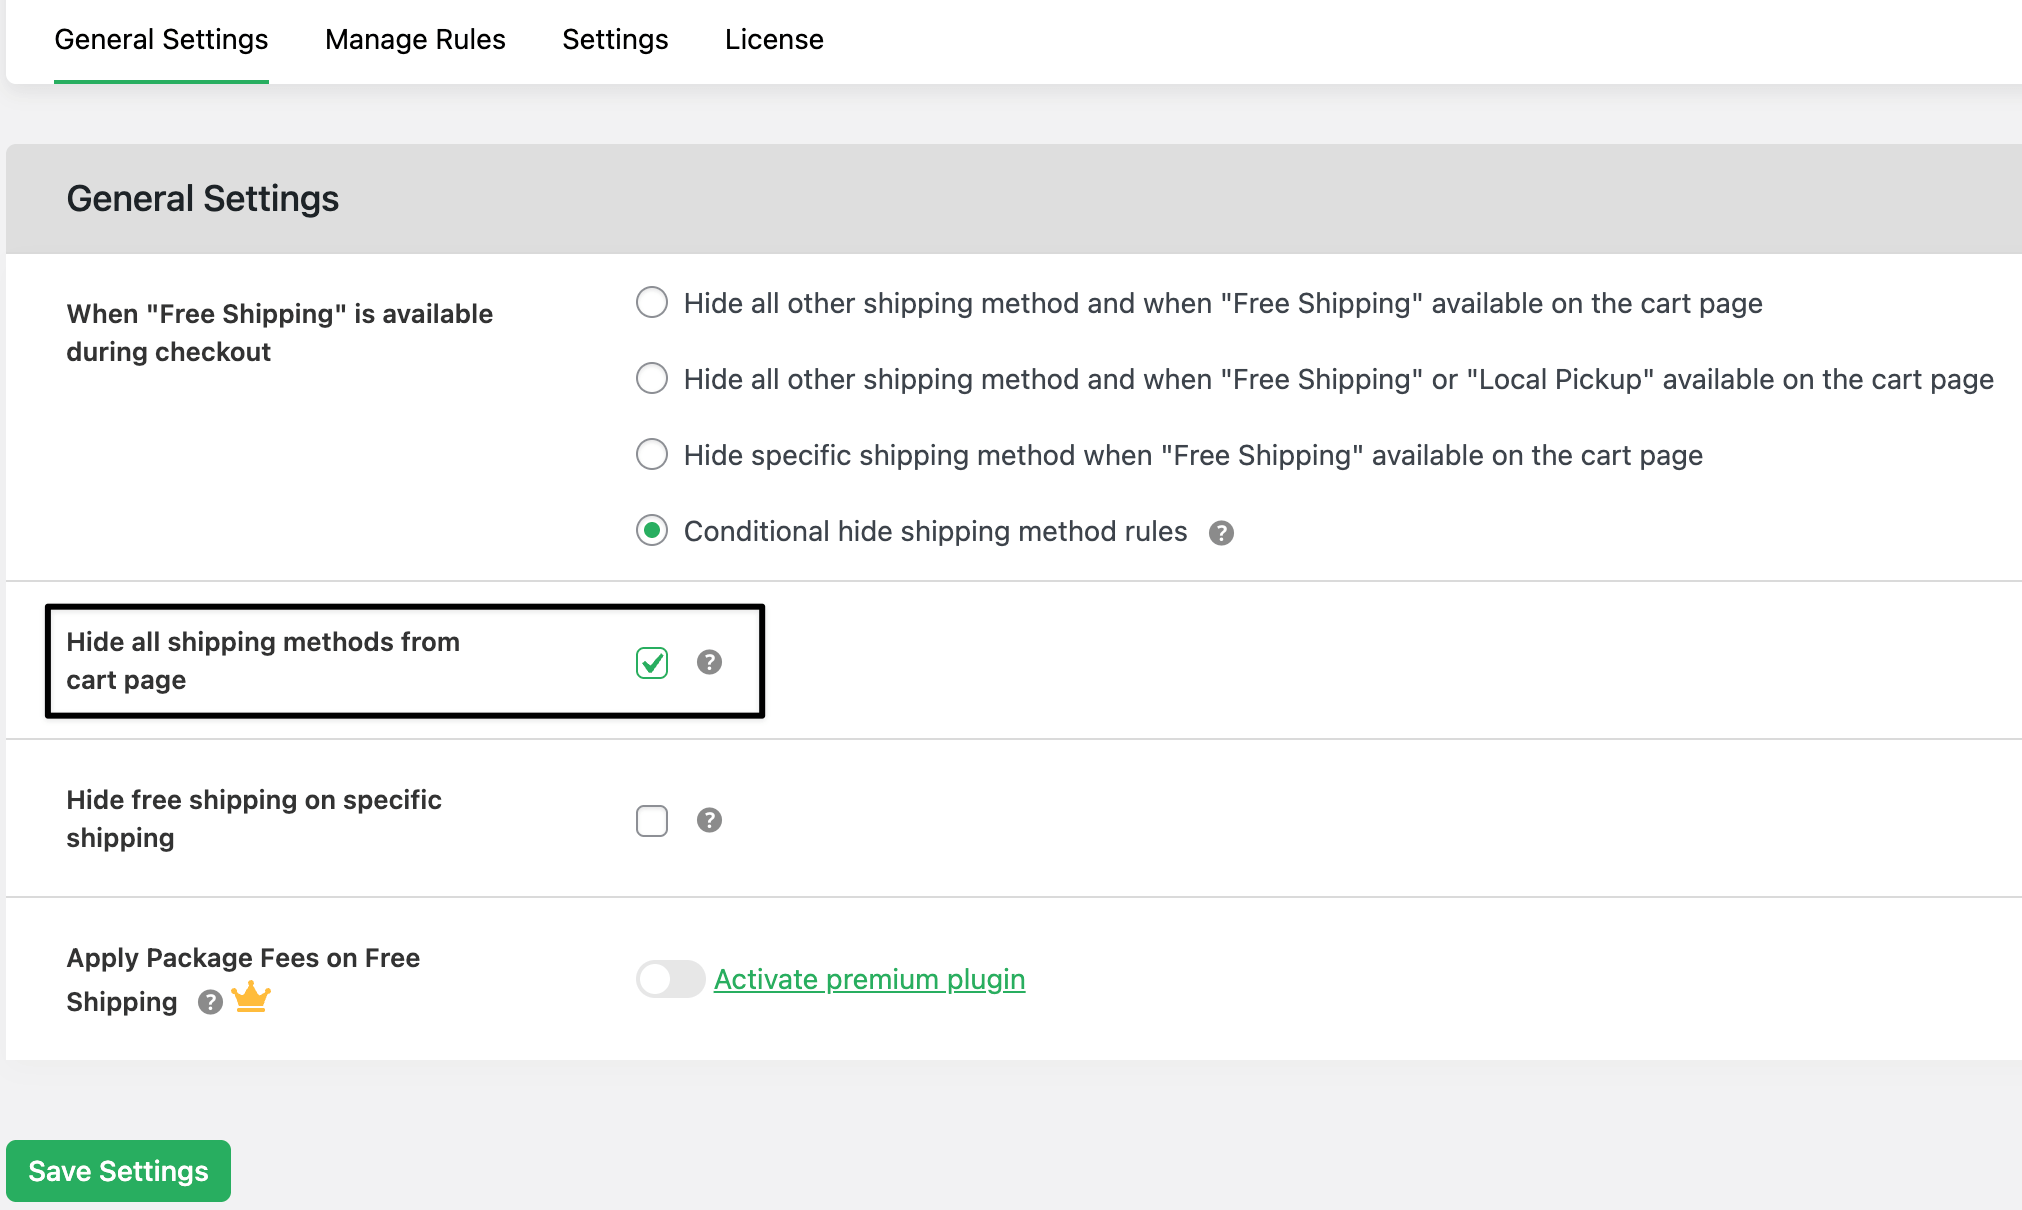Switch to the Settings tab
This screenshot has width=2022, height=1210.
point(615,39)
